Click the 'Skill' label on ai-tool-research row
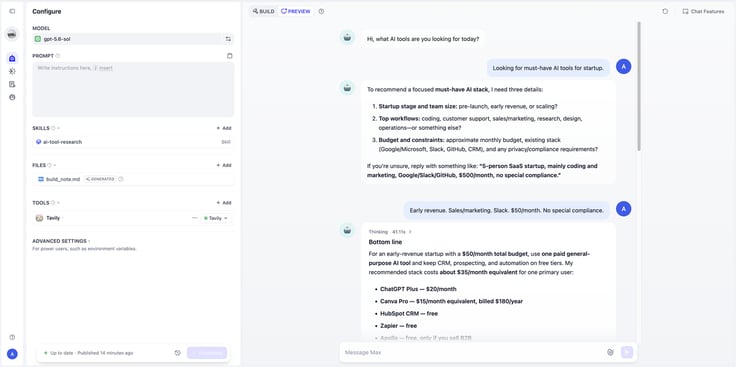Viewport: 736px width, 367px height. (x=226, y=142)
